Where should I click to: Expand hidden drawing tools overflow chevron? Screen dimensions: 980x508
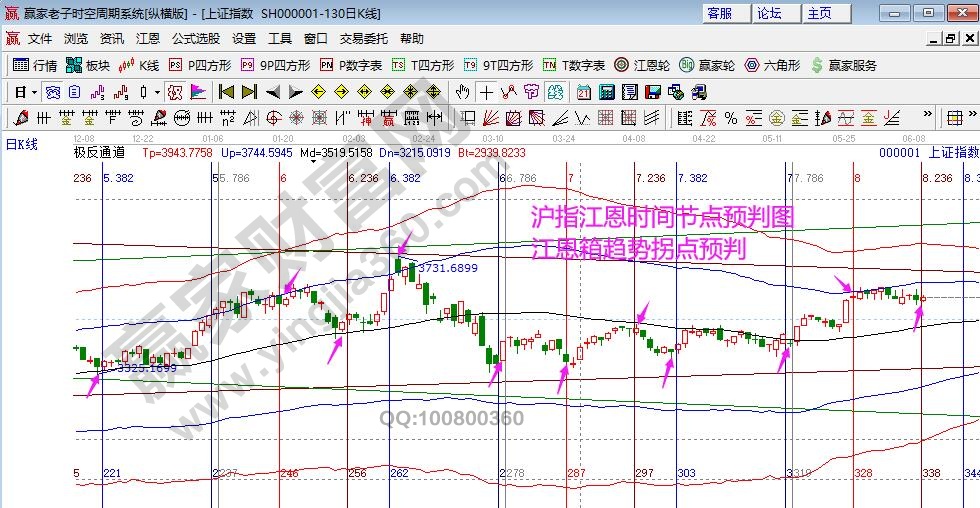[927, 116]
